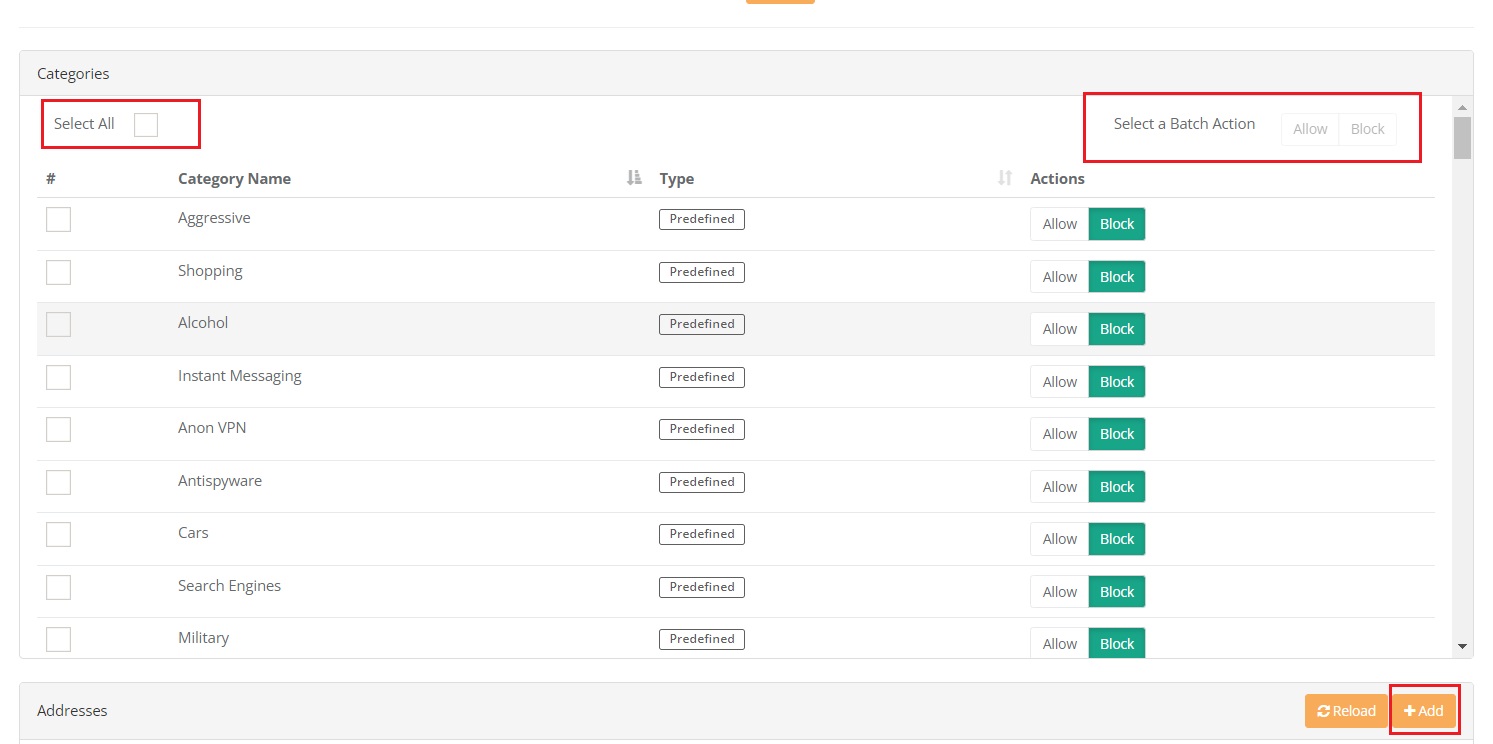Viewport: 1493px width, 744px height.
Task: Click the Category Name column header
Action: pyautogui.click(x=234, y=179)
